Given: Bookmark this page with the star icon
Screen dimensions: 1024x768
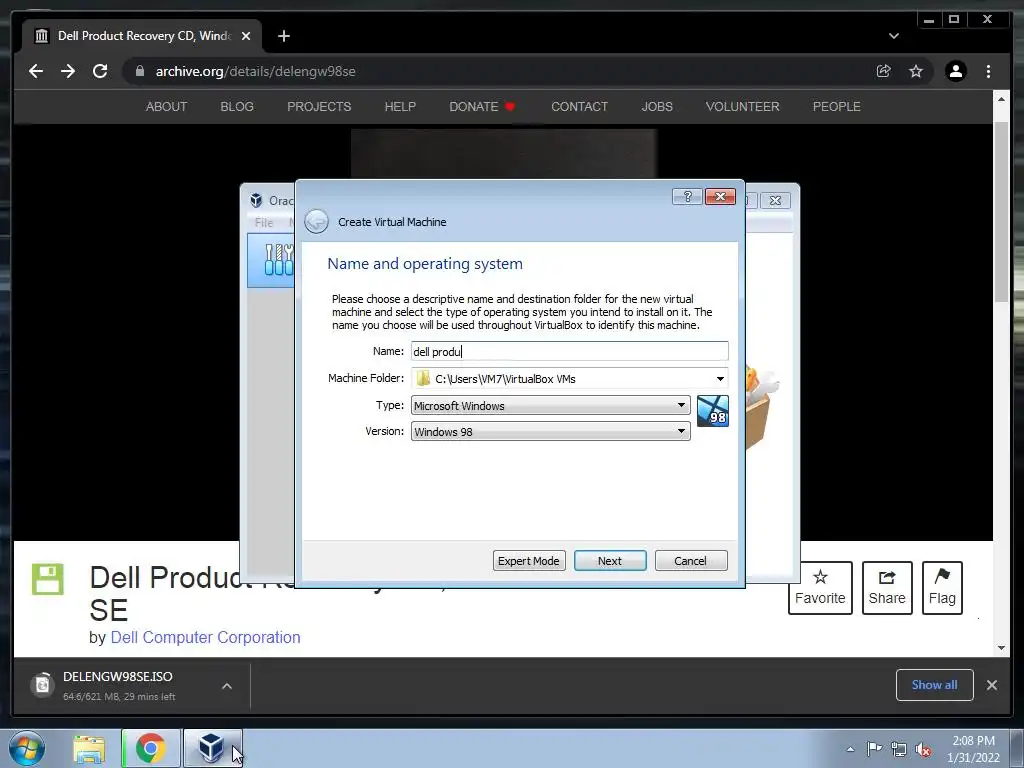Looking at the screenshot, I should click(916, 71).
